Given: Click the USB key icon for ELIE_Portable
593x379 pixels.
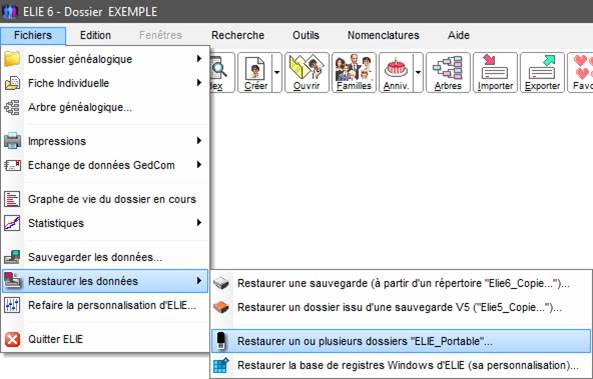Looking at the screenshot, I should 221,341.
